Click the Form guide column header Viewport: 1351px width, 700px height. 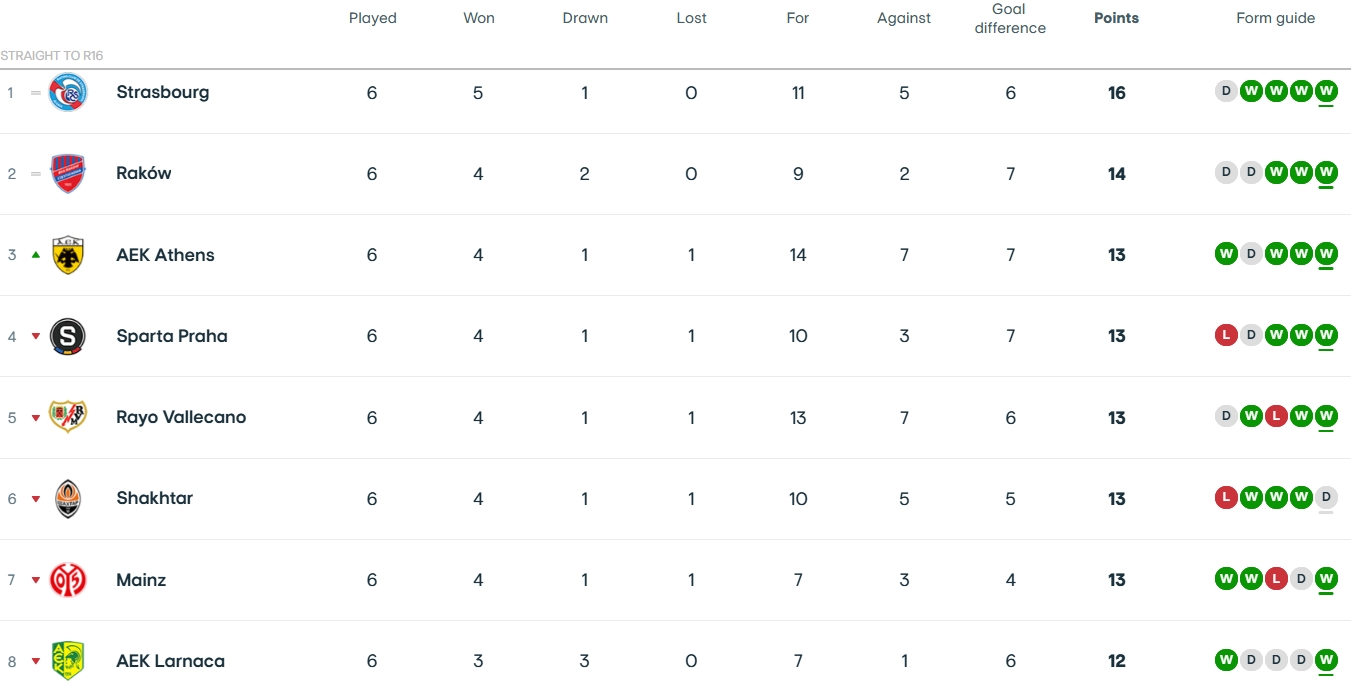[1275, 18]
